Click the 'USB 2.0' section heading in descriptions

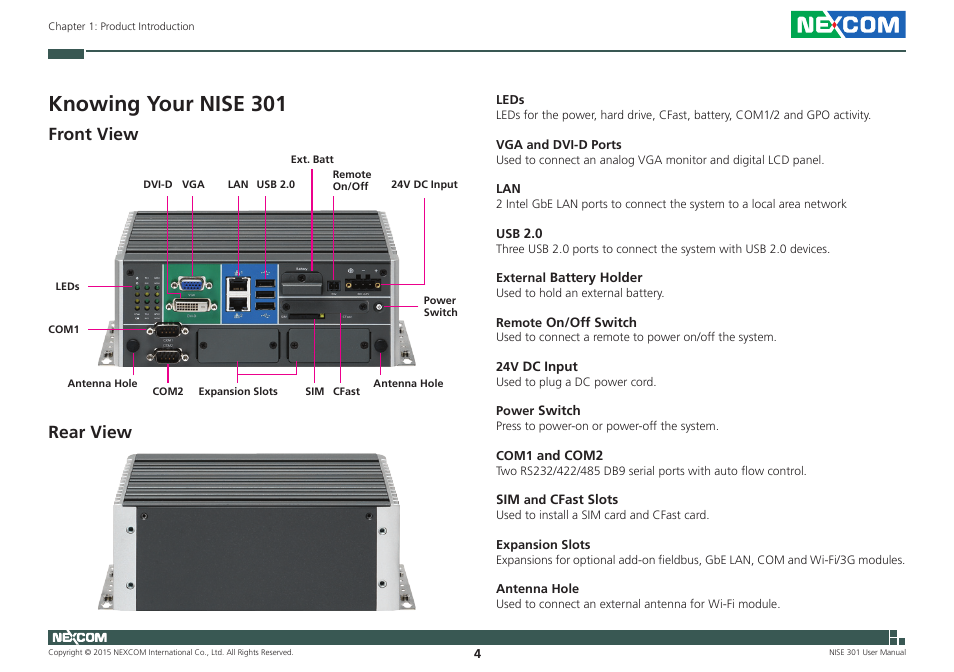pyautogui.click(x=519, y=234)
